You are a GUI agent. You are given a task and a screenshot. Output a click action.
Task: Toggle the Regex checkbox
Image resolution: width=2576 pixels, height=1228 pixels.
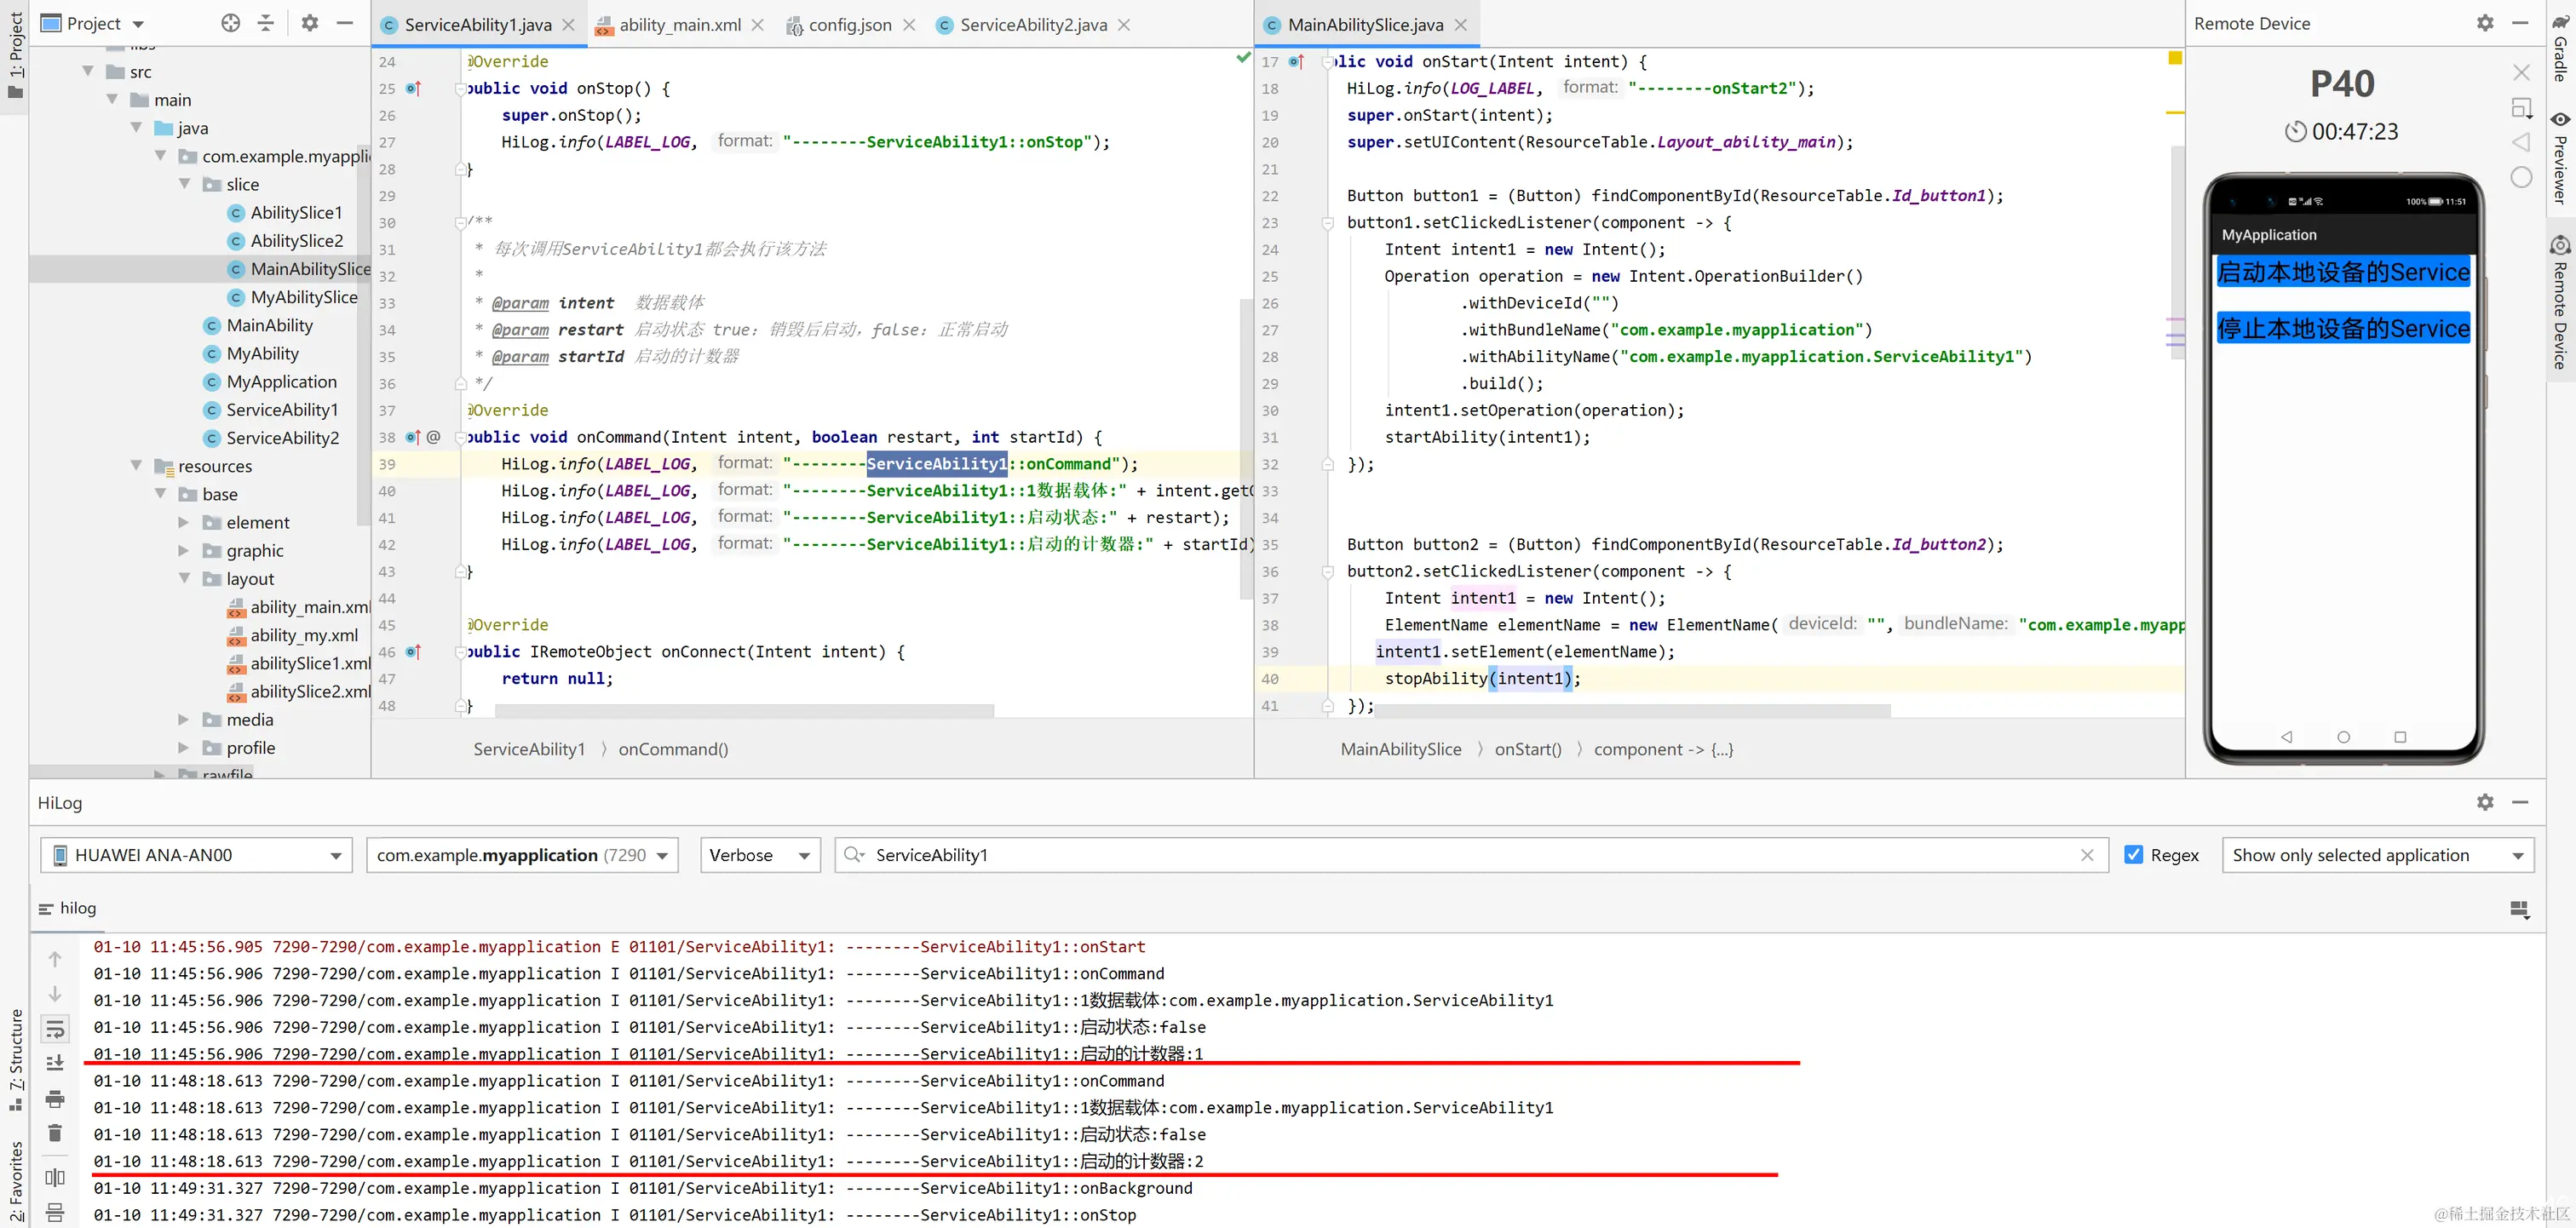2134,855
